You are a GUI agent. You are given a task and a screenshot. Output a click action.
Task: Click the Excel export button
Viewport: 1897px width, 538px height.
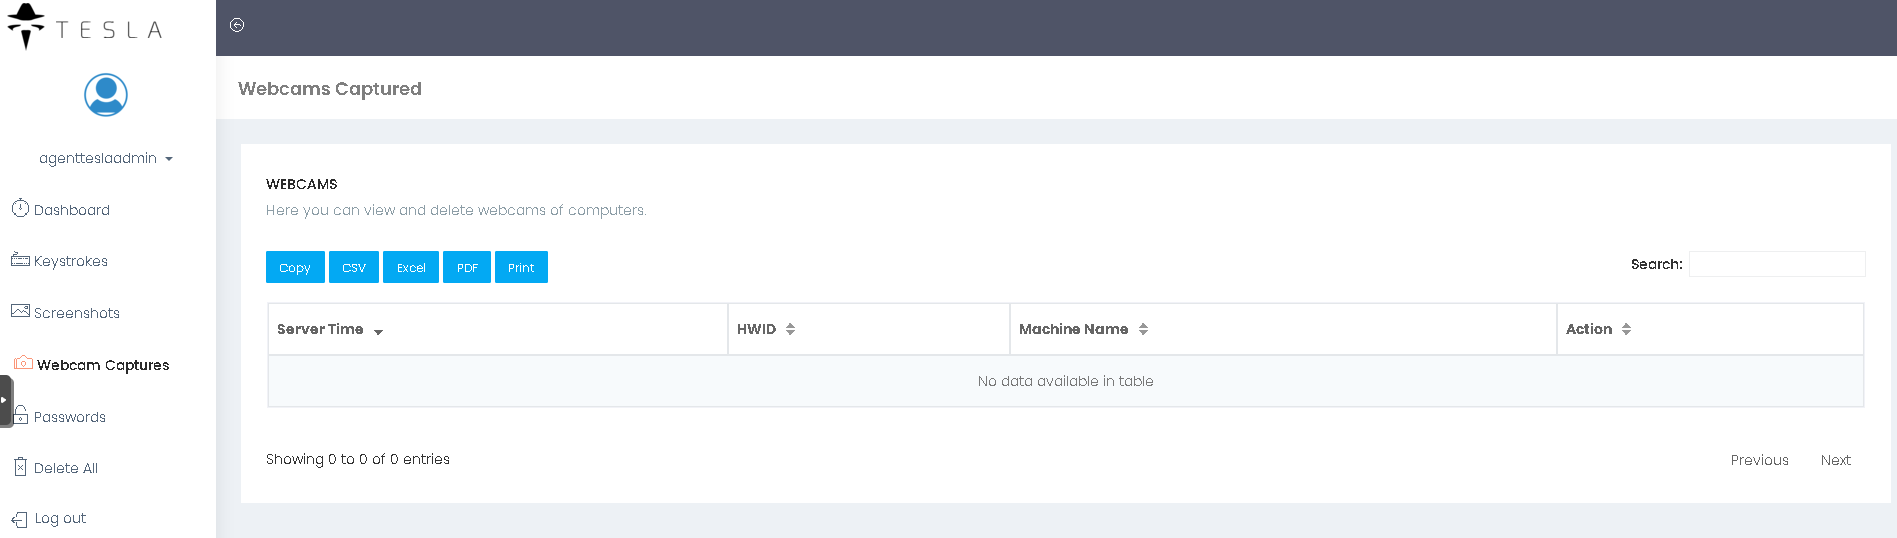(411, 267)
